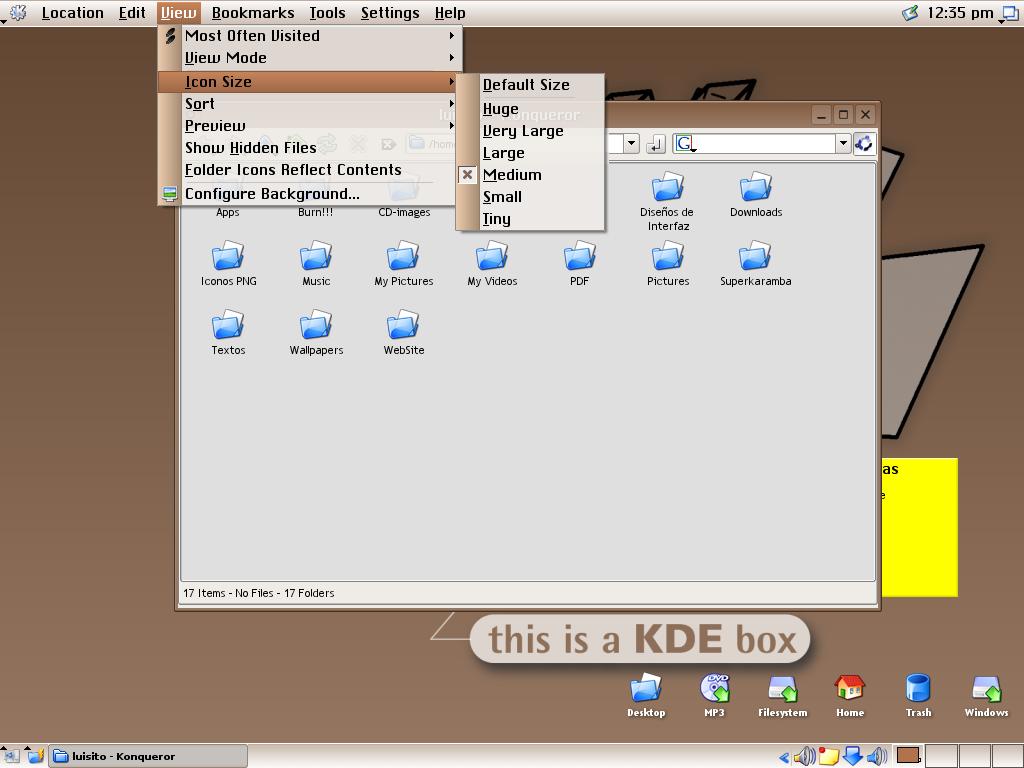The width and height of the screenshot is (1024, 768).
Task: Open the location bar history dropdown arrow
Action: point(631,143)
